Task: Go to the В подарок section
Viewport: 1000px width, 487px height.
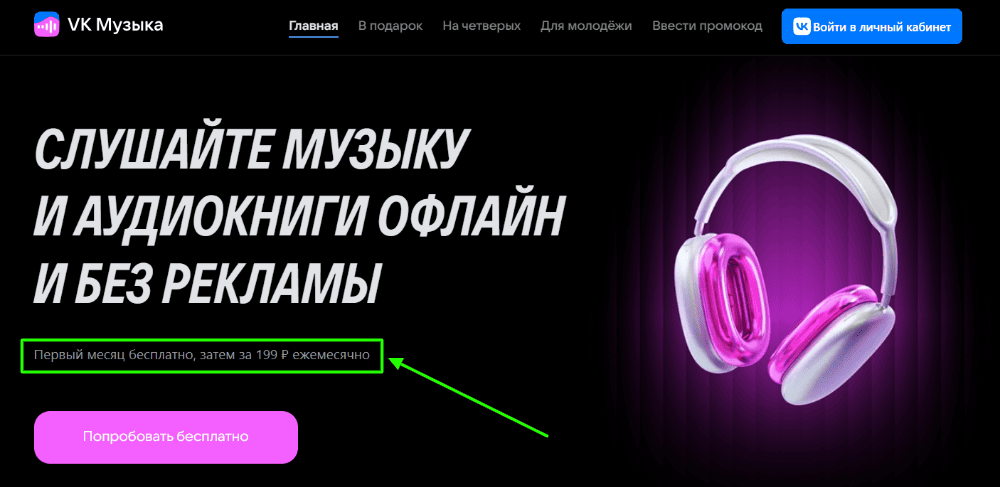Action: (390, 26)
